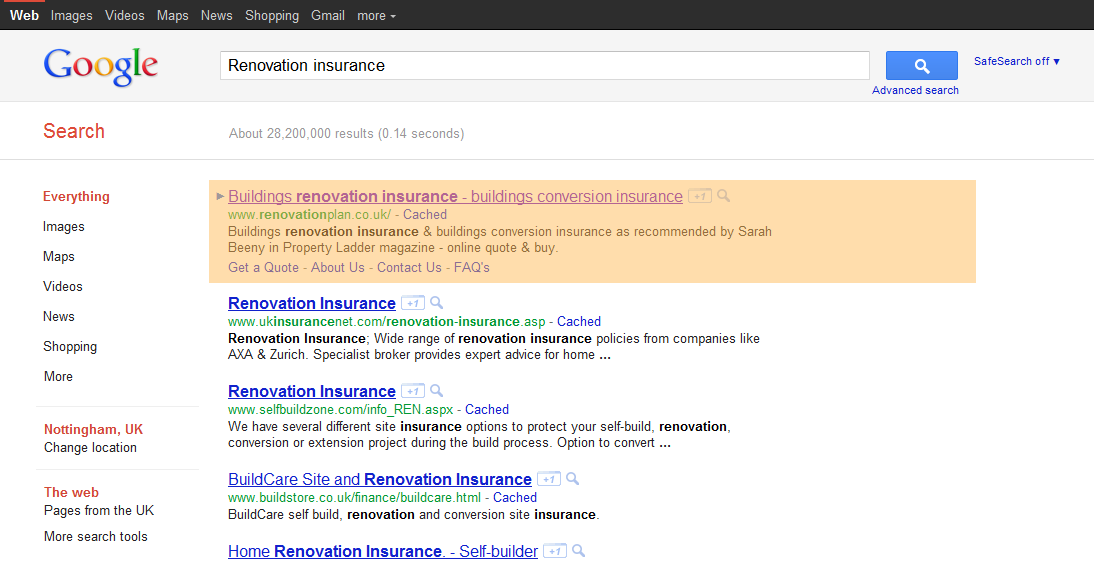Screen dimensions: 1094x564
Task: Open the Advanced search link
Action: coord(915,90)
